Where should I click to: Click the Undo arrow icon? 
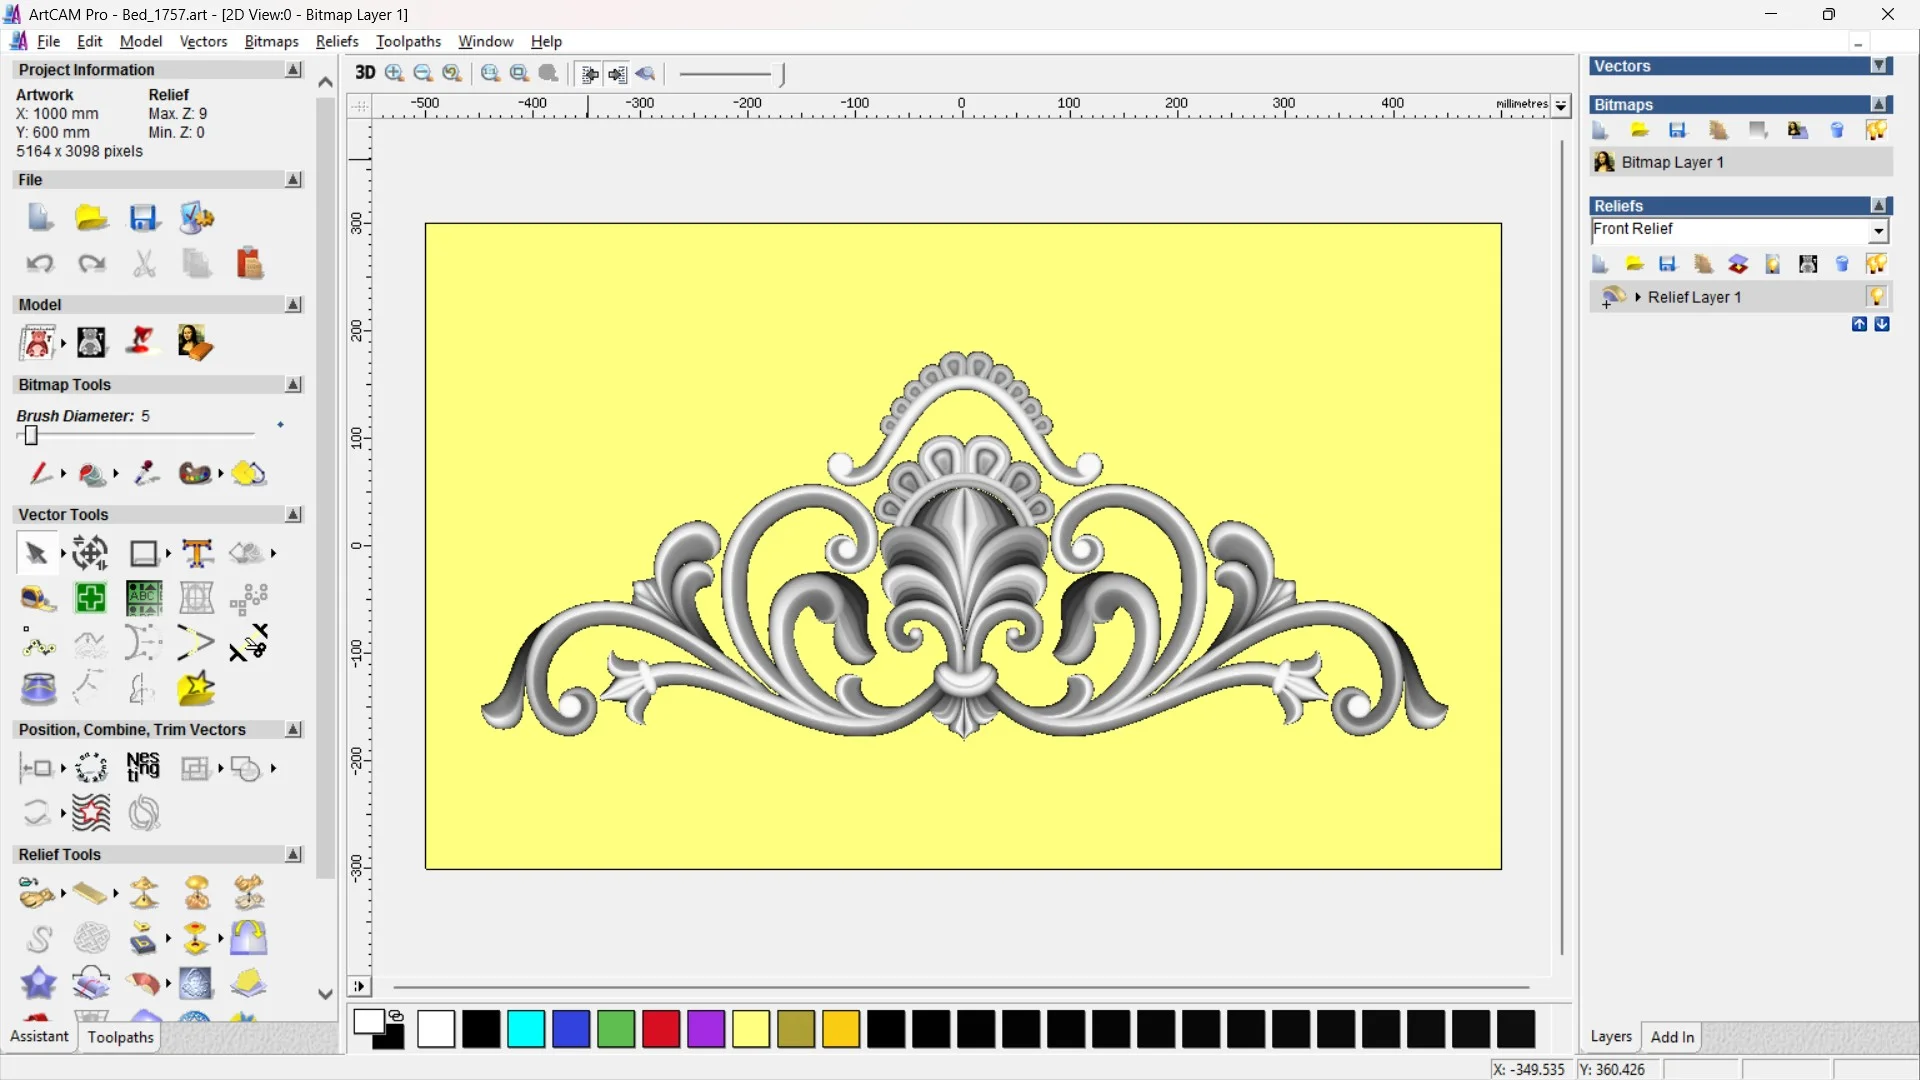click(x=40, y=263)
